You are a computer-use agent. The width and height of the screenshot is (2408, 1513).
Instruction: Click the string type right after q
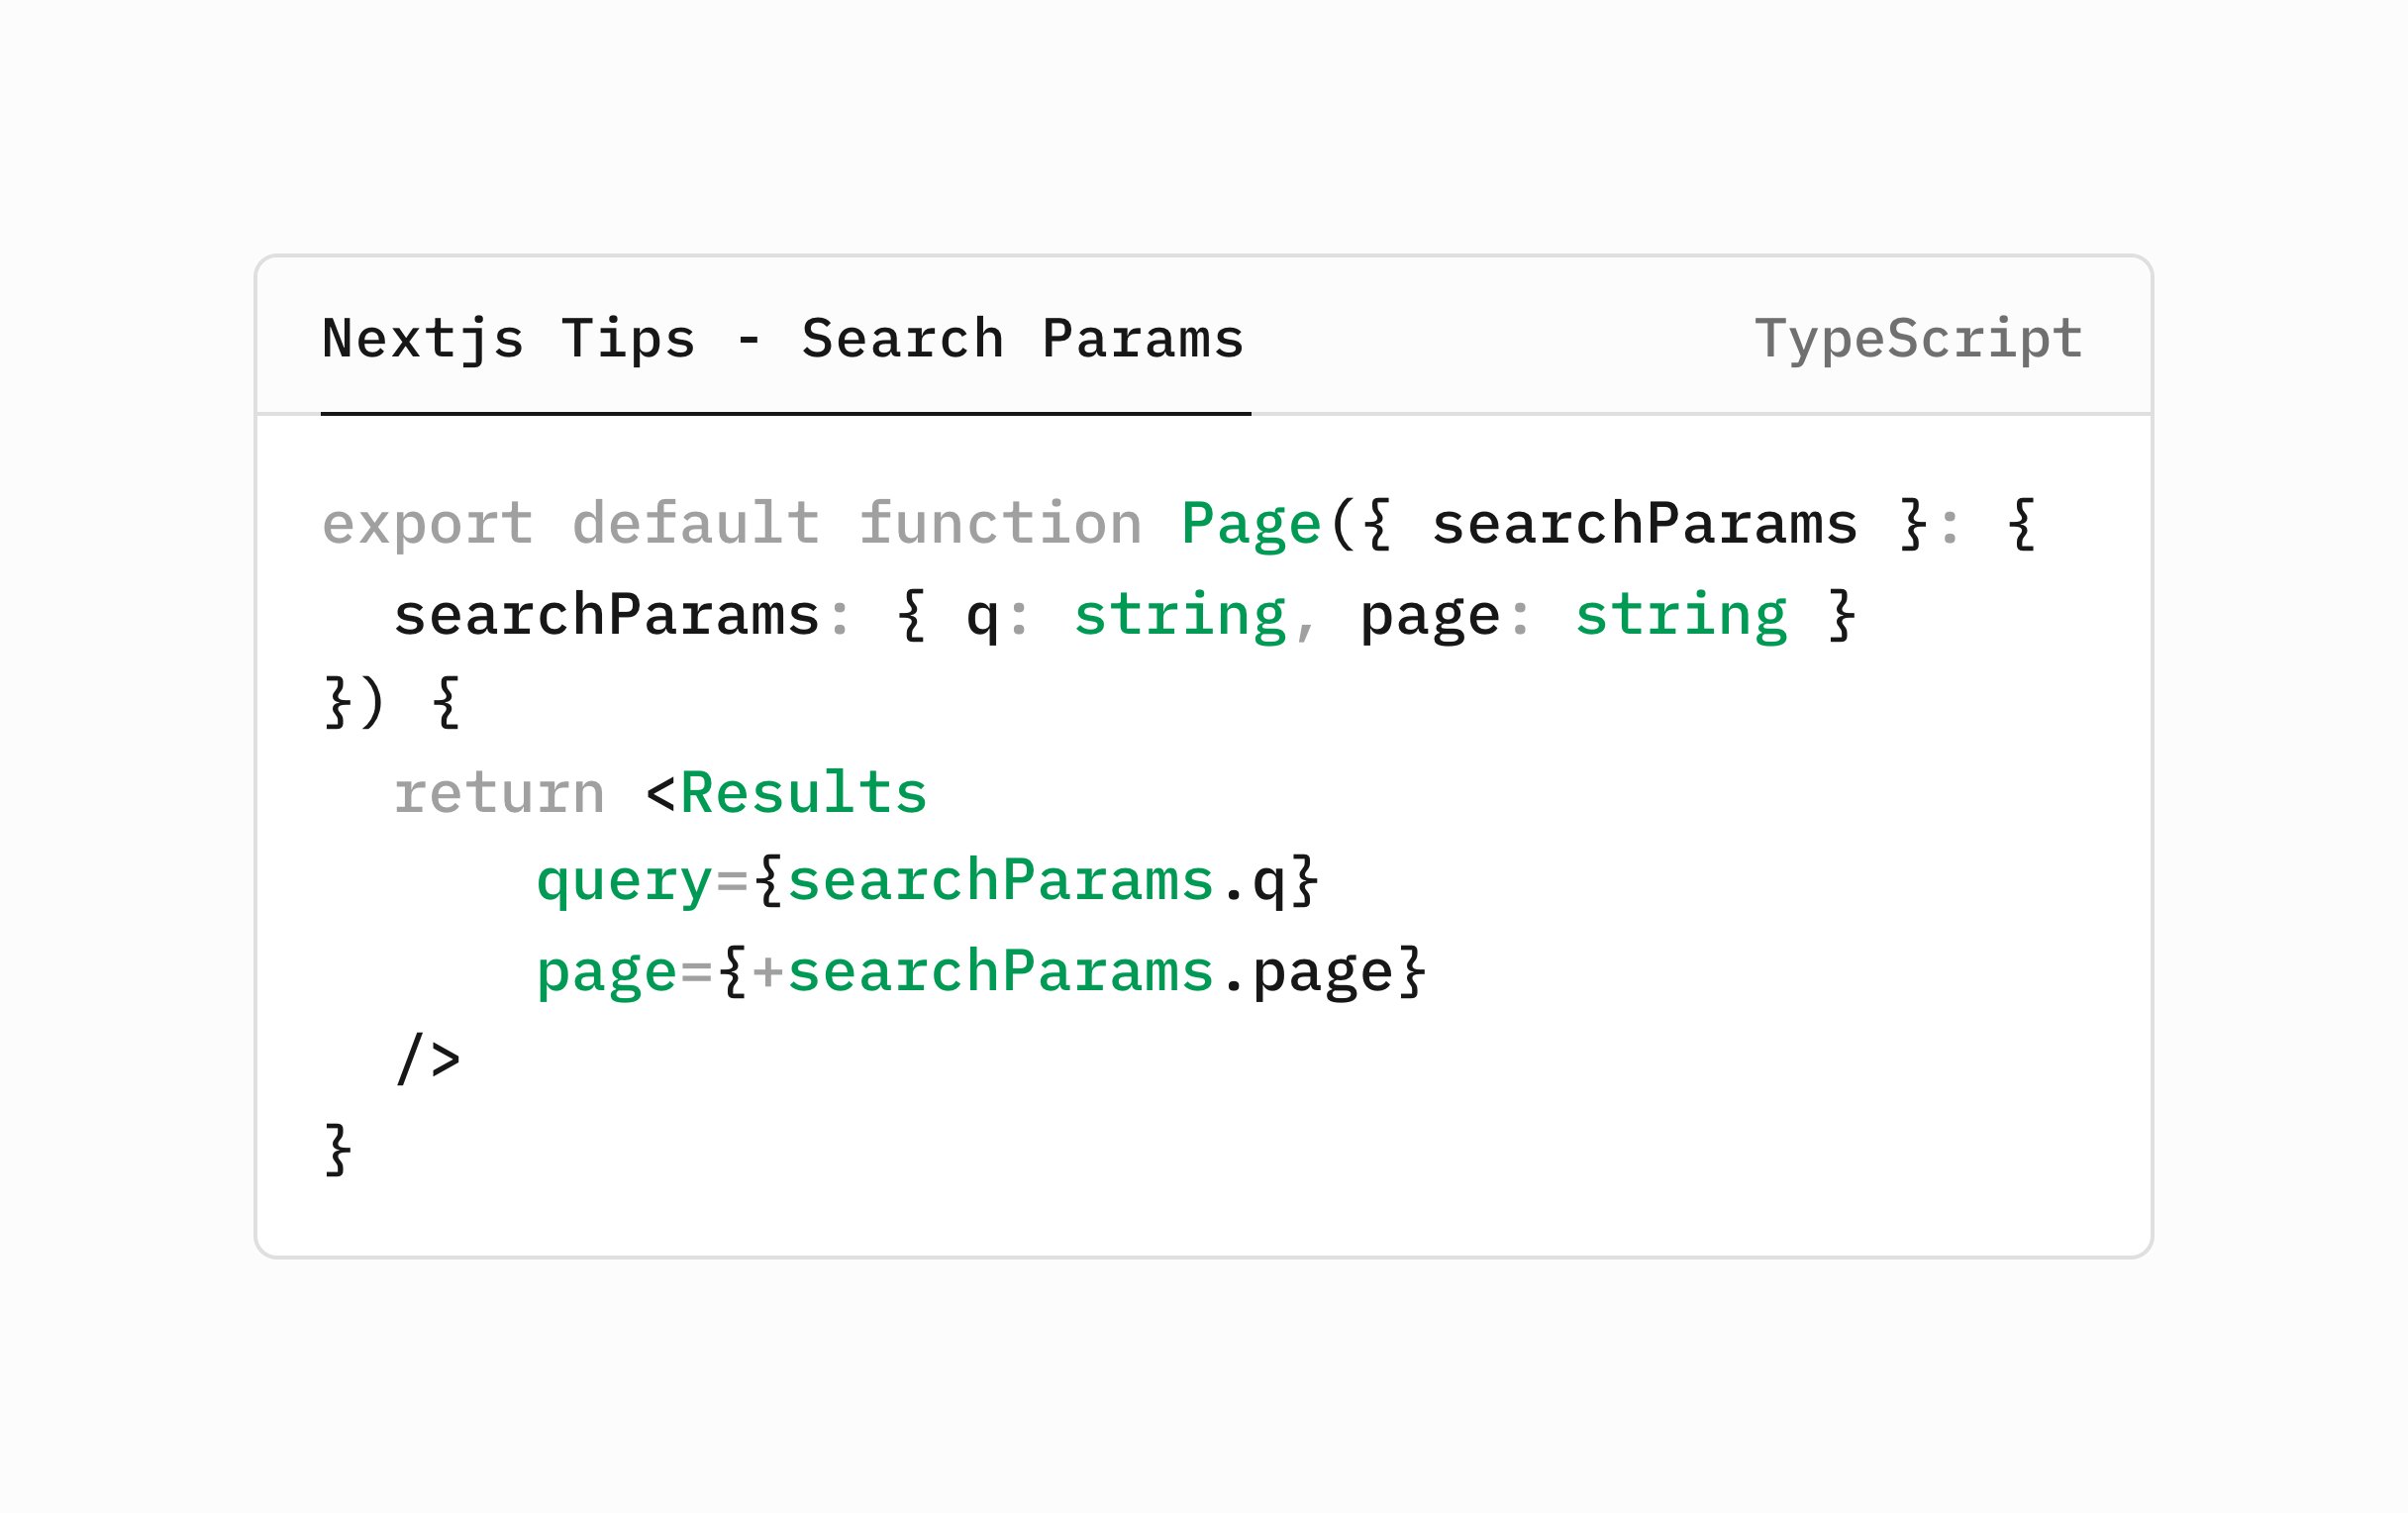(1179, 614)
